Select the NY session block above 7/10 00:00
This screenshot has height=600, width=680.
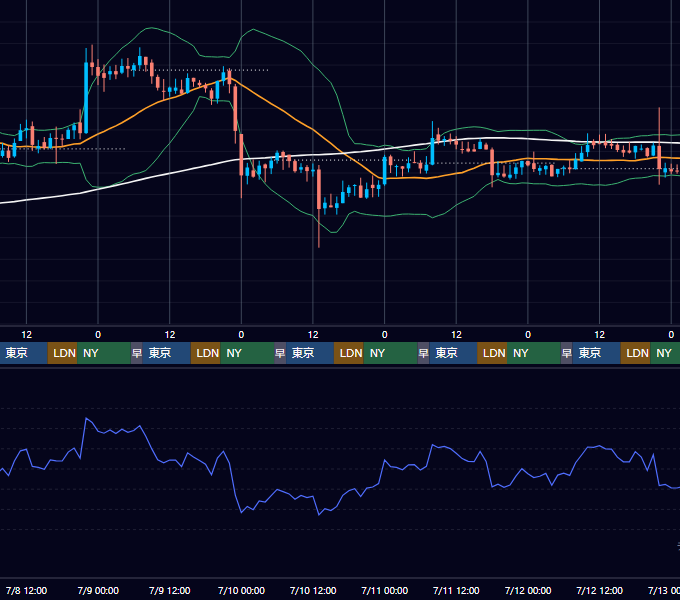pyautogui.click(x=247, y=353)
